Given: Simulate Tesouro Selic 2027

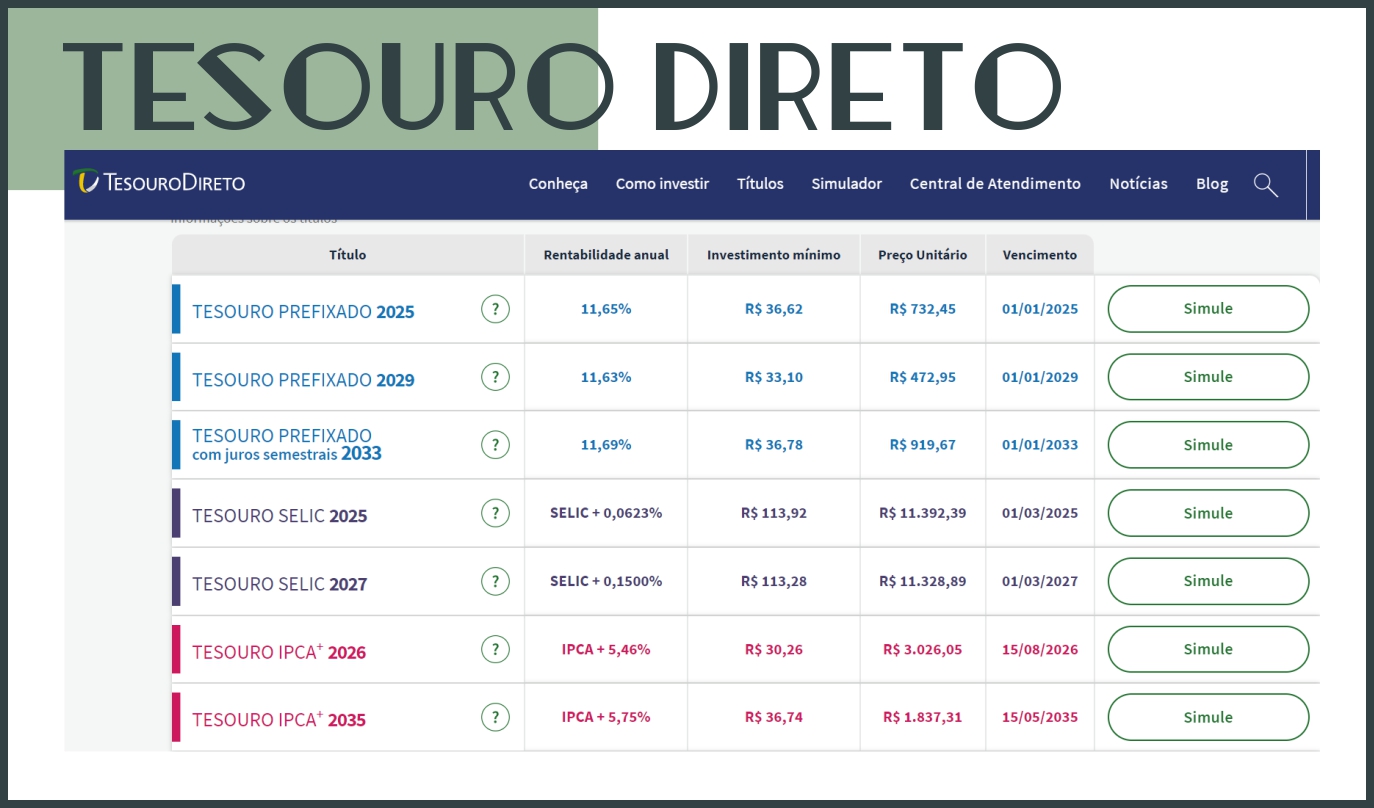Looking at the screenshot, I should [1208, 581].
